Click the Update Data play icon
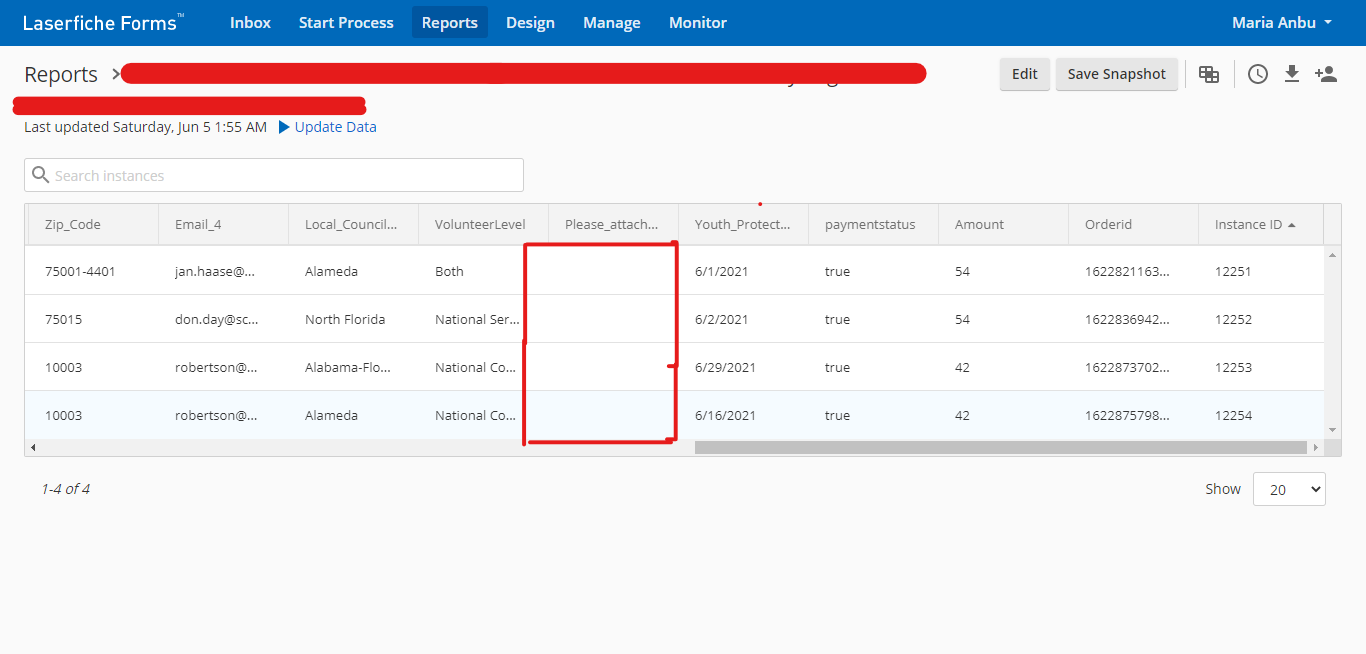Viewport: 1366px width, 654px height. 284,127
